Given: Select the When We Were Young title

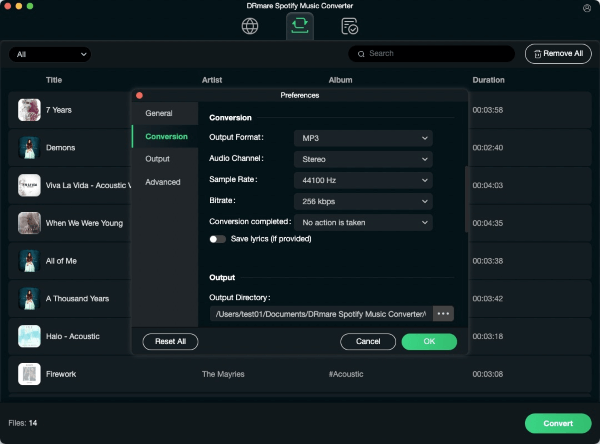Looking at the screenshot, I should [x=84, y=223].
